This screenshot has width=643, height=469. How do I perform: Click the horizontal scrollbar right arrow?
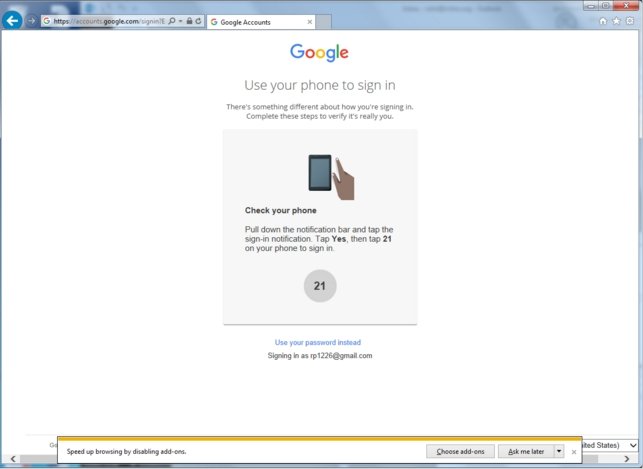click(x=627, y=459)
